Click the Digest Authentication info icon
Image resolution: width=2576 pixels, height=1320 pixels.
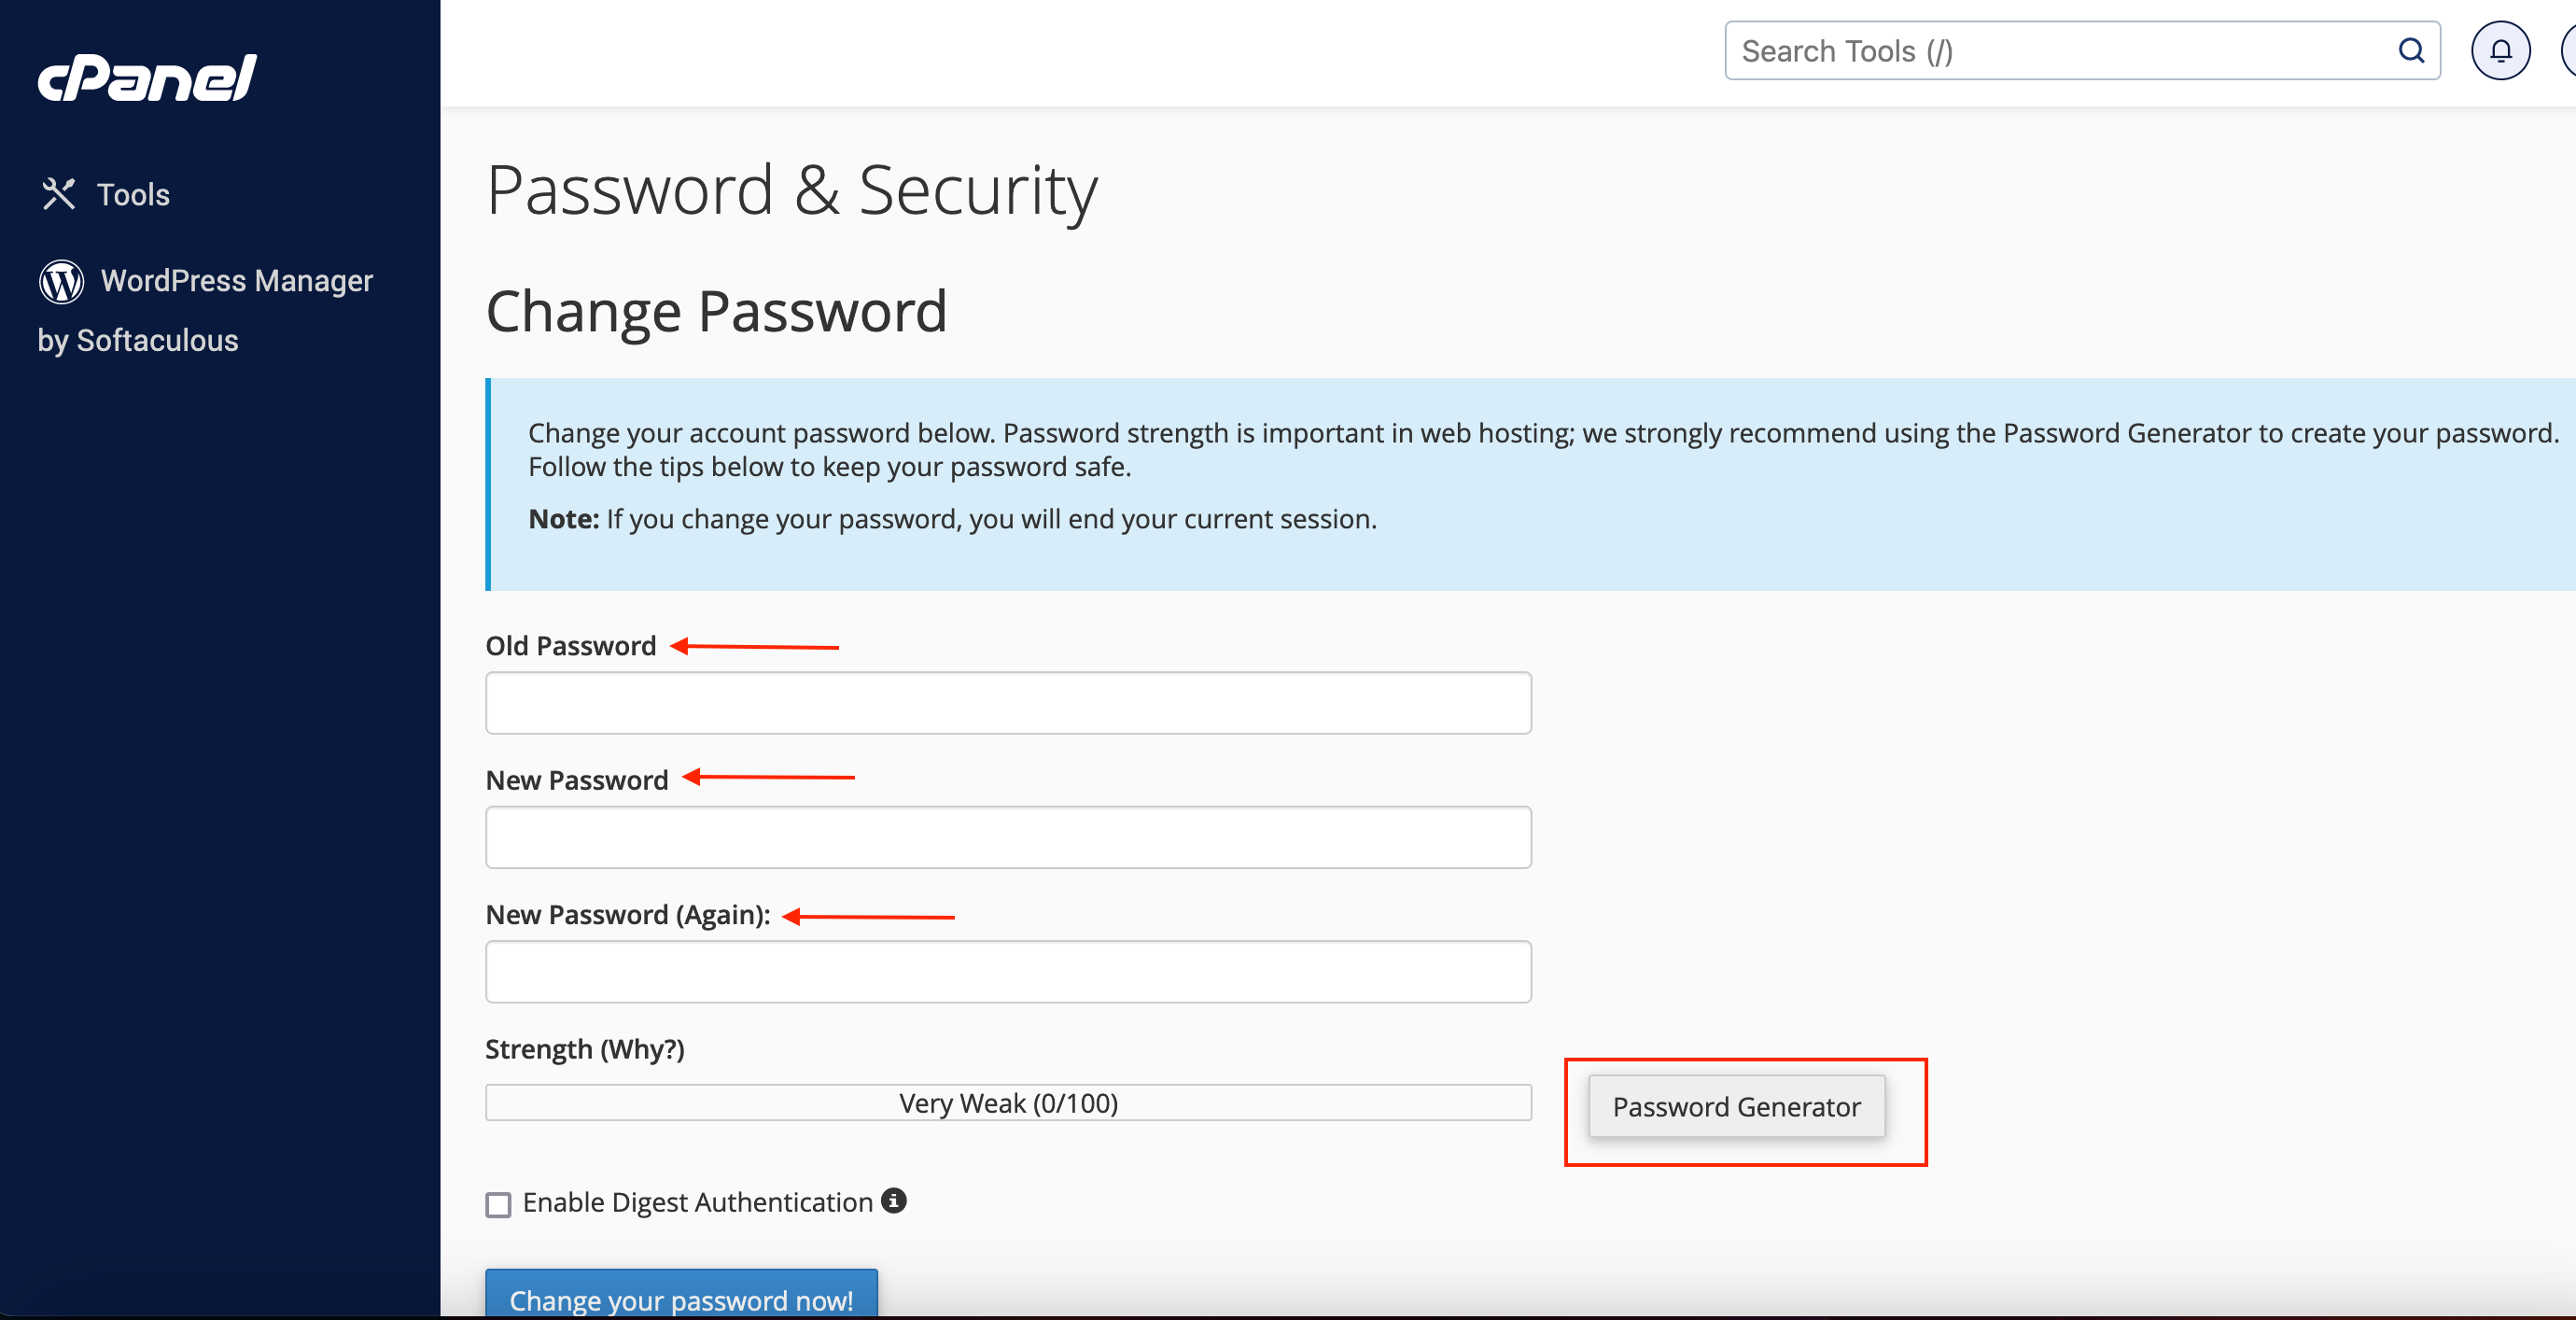point(893,1200)
